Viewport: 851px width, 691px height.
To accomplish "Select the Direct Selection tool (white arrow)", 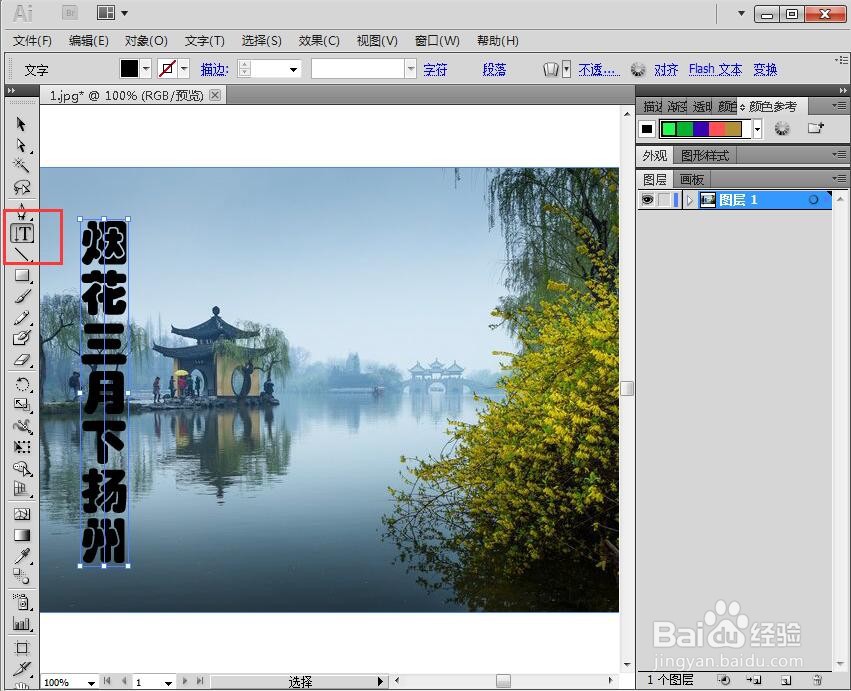I will point(21,145).
